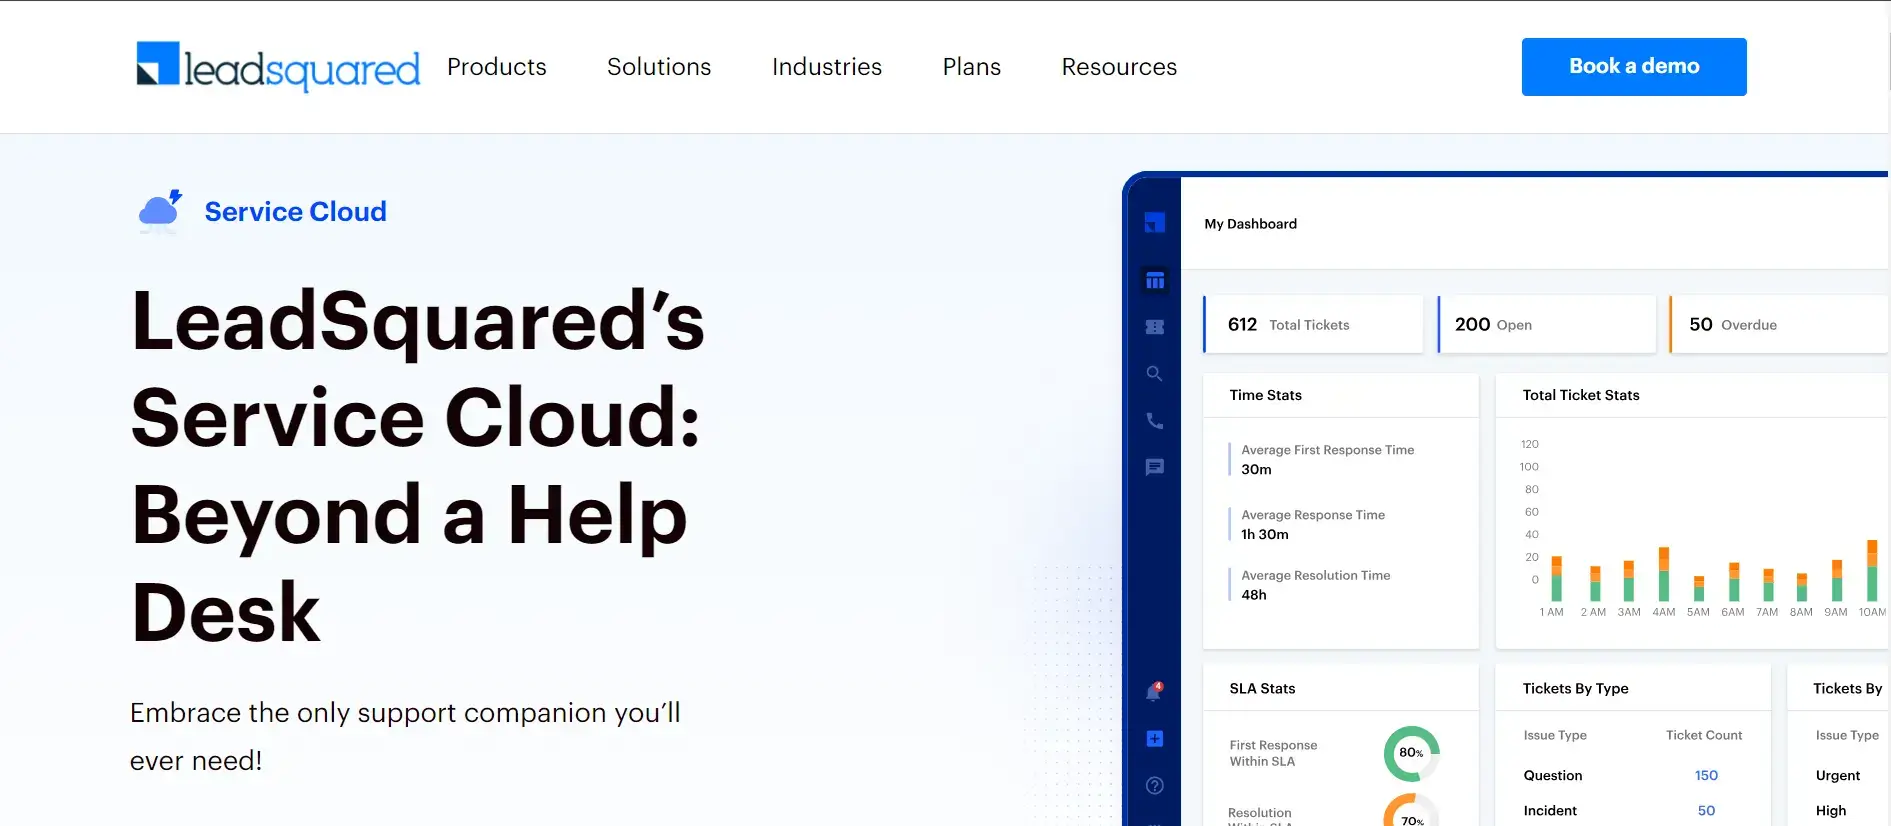Screen dimensions: 1891x826
Task: Click the 10AM bar in ticket chart
Action: (1872, 570)
